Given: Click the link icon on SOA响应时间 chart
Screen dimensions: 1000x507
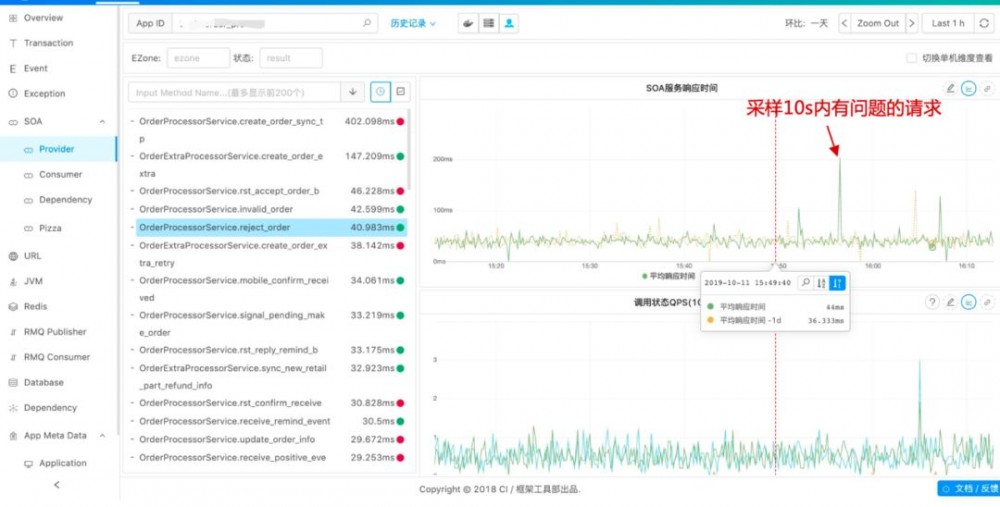Looking at the screenshot, I should [987, 89].
